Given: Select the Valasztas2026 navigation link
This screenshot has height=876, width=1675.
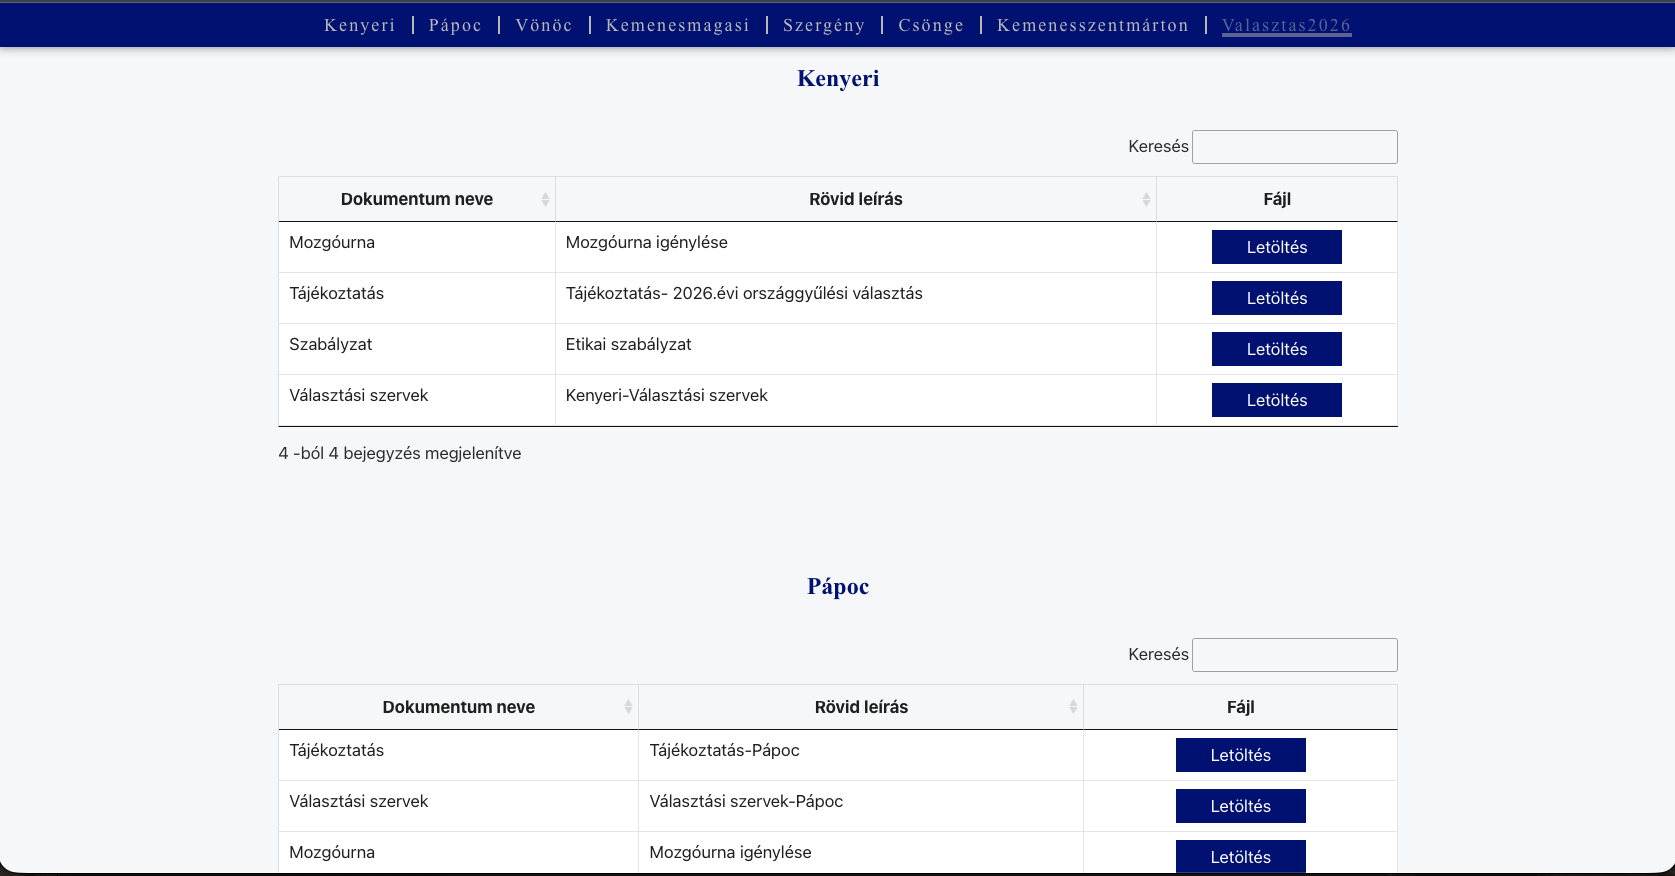Looking at the screenshot, I should point(1286,25).
